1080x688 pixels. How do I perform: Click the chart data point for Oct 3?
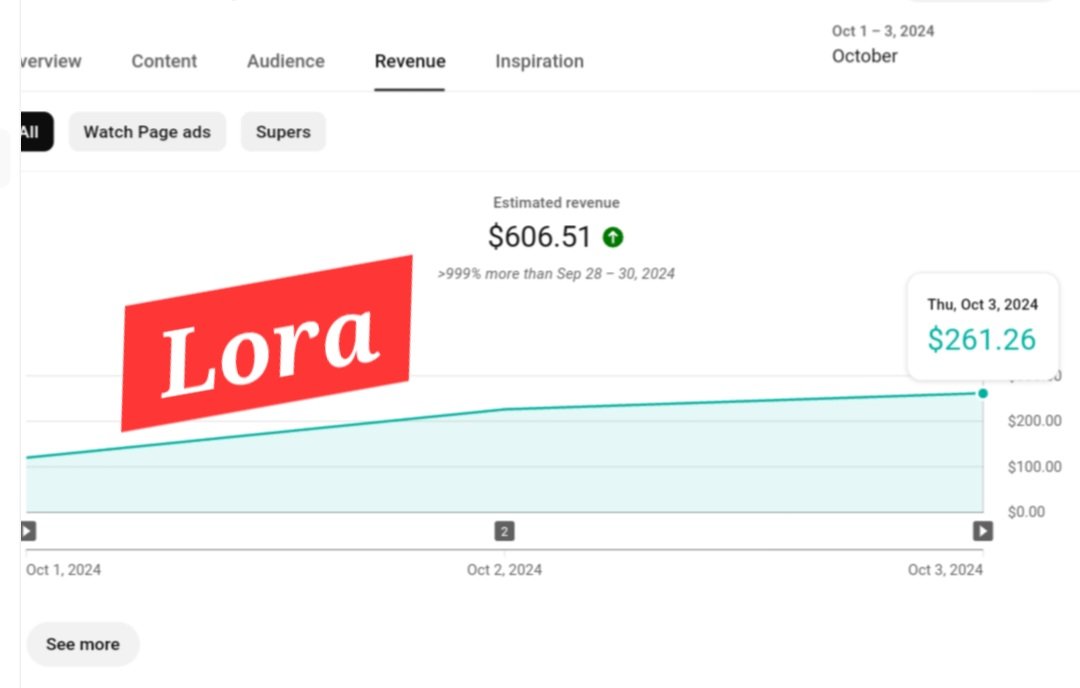pyautogui.click(x=983, y=393)
